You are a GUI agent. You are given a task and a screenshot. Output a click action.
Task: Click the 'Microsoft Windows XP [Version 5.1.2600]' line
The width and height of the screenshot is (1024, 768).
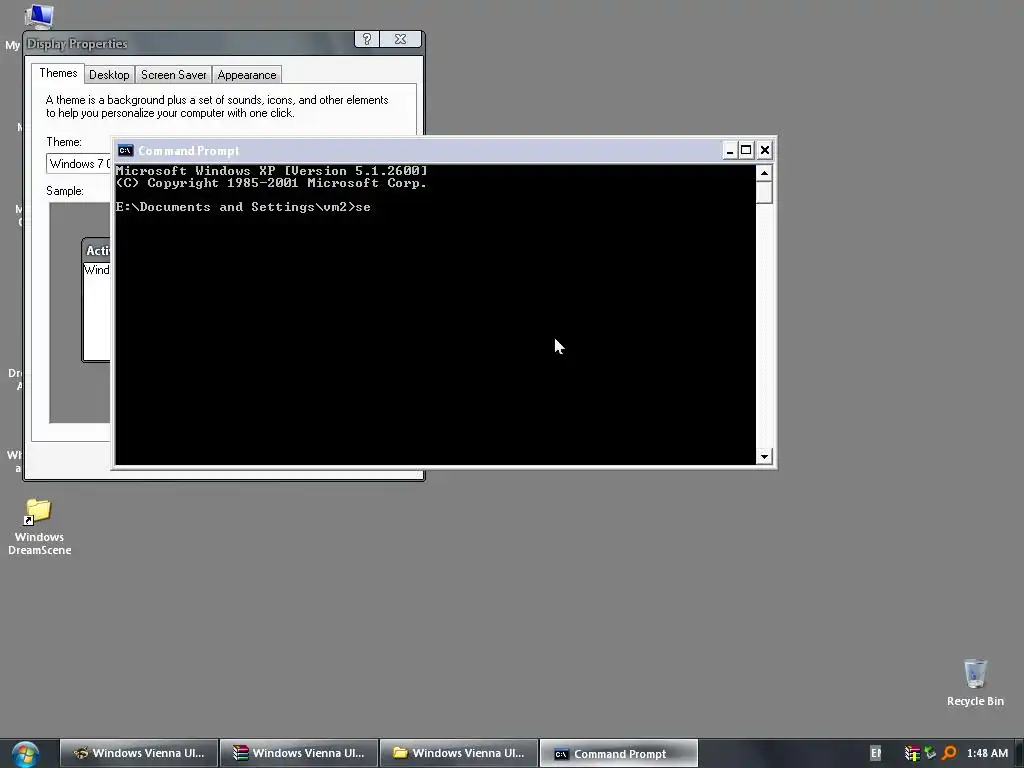tap(272, 171)
